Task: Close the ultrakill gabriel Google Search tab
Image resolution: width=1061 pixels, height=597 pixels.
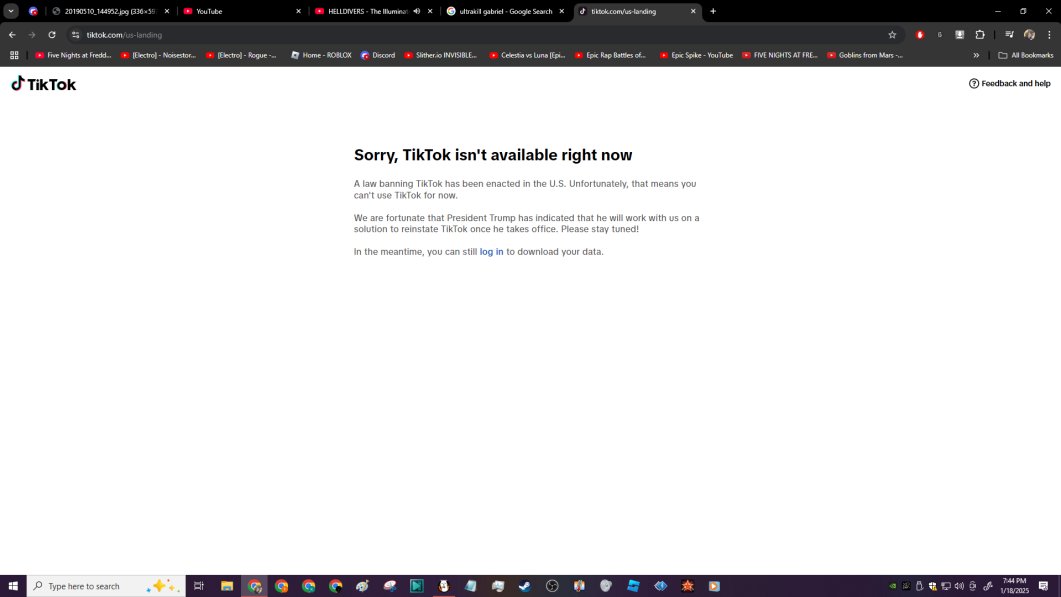Action: tap(562, 12)
